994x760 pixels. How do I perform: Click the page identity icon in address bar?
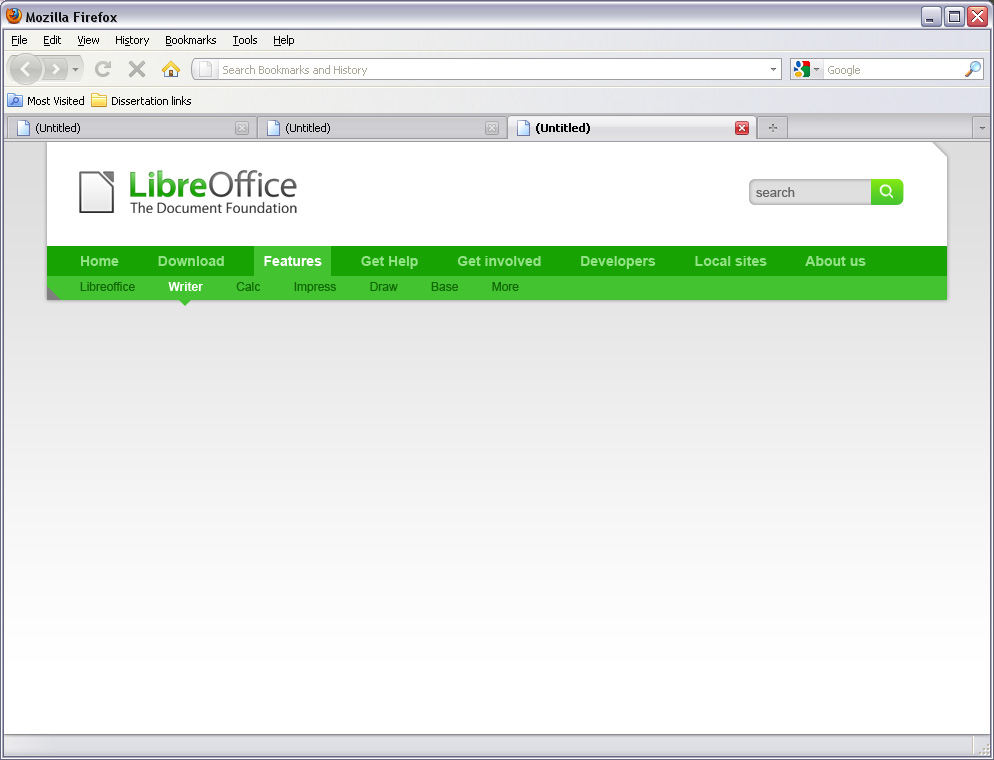205,70
